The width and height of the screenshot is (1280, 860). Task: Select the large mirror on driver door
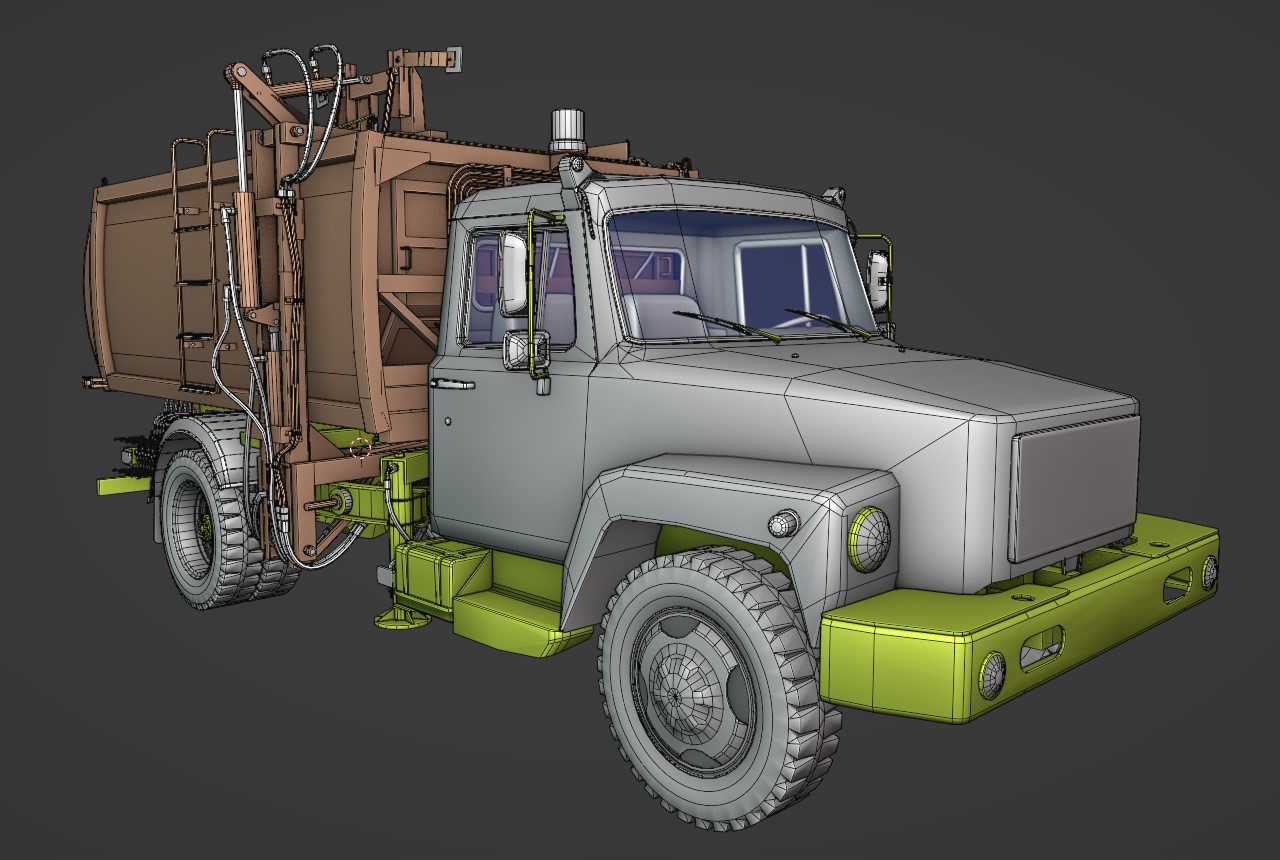(514, 273)
